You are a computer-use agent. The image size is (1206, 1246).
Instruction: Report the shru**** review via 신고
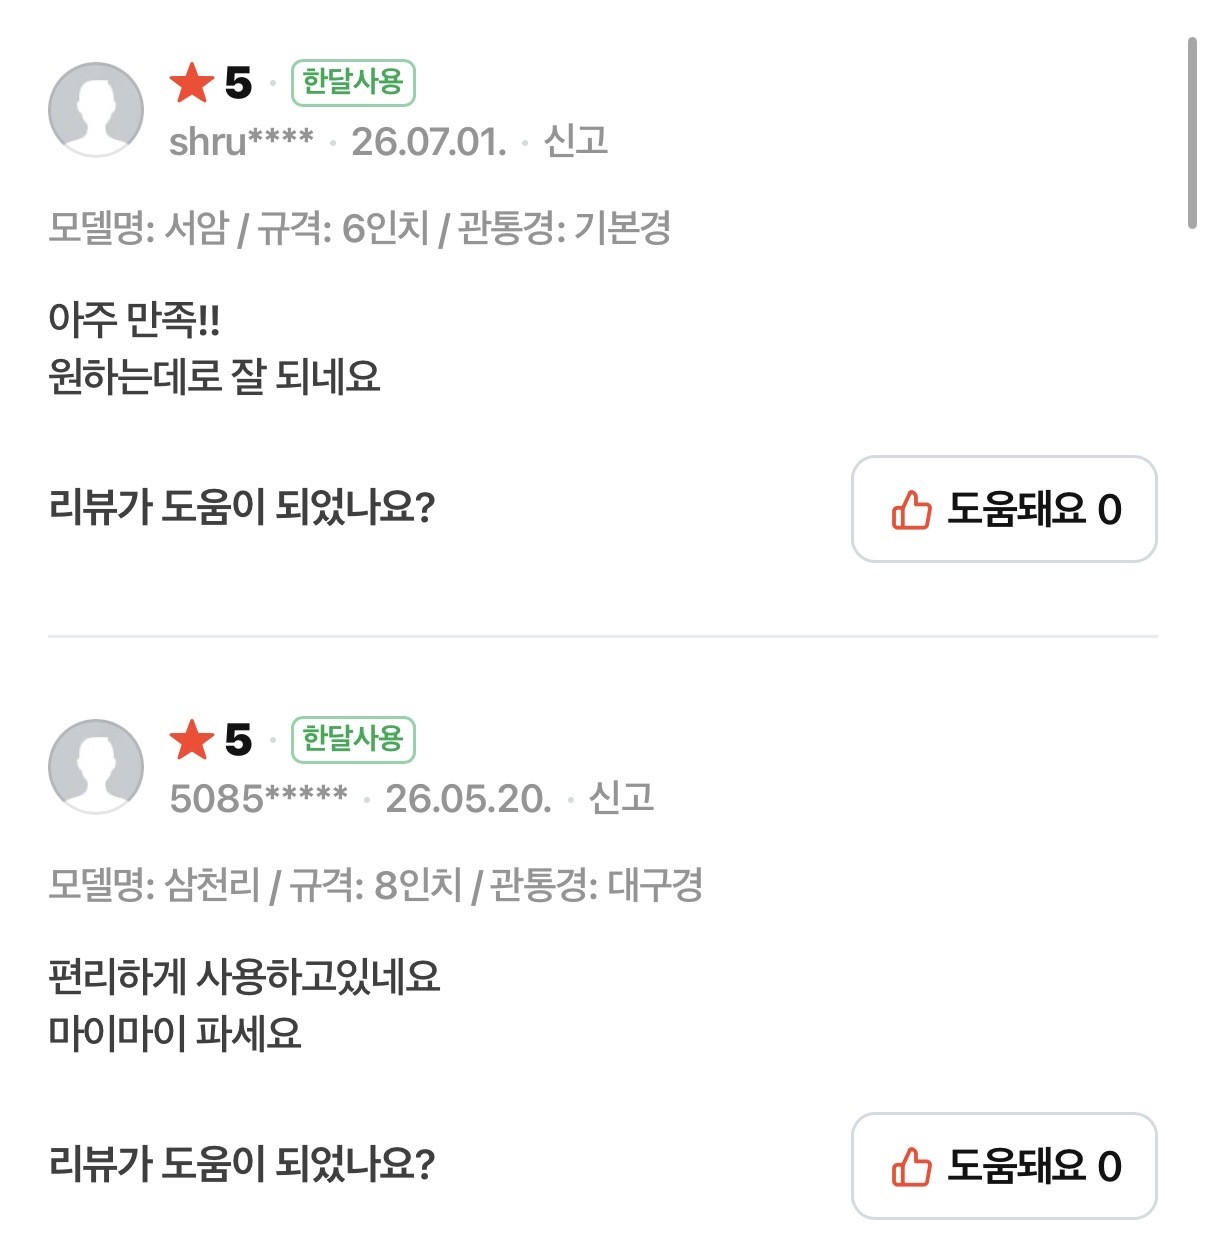click(x=576, y=141)
